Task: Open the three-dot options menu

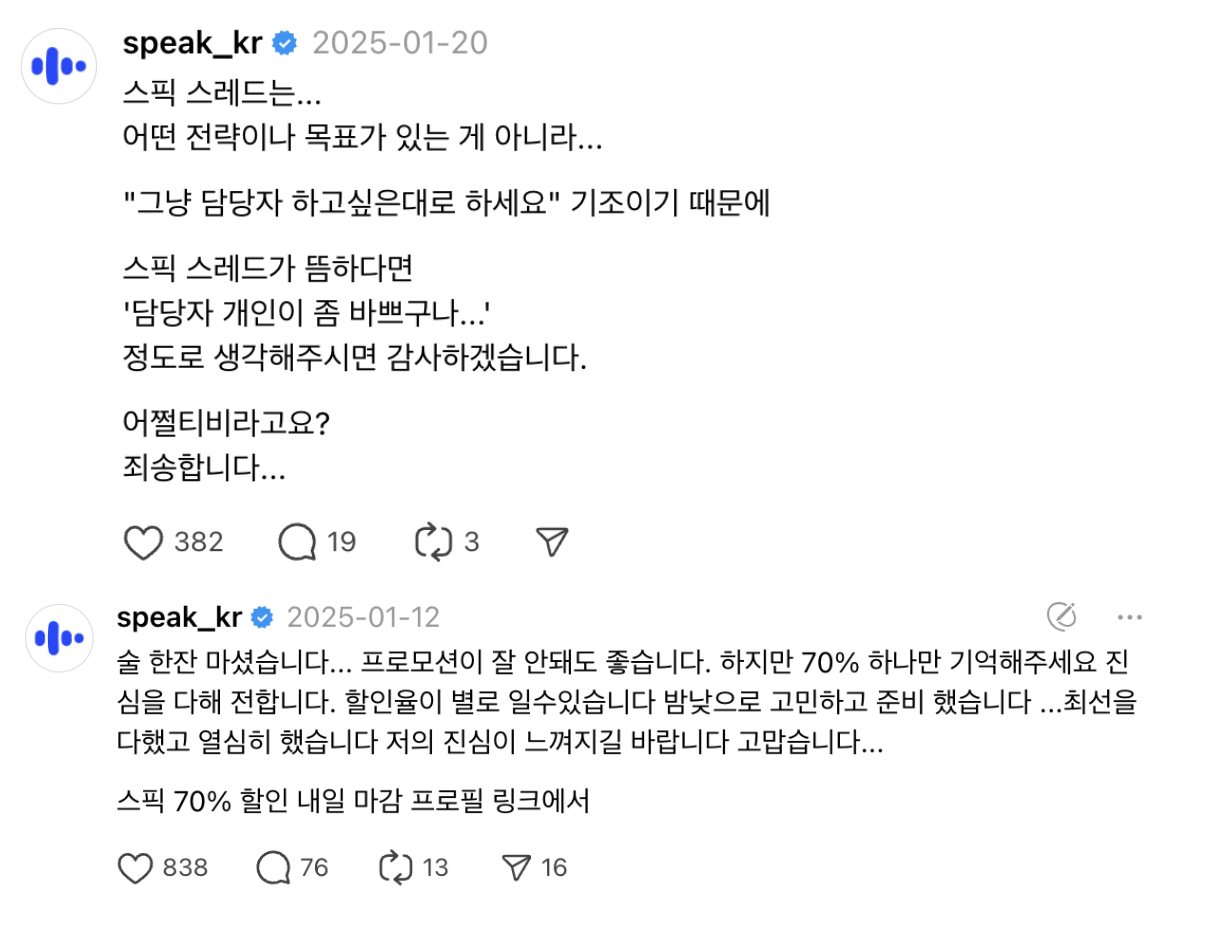Action: tap(1131, 618)
